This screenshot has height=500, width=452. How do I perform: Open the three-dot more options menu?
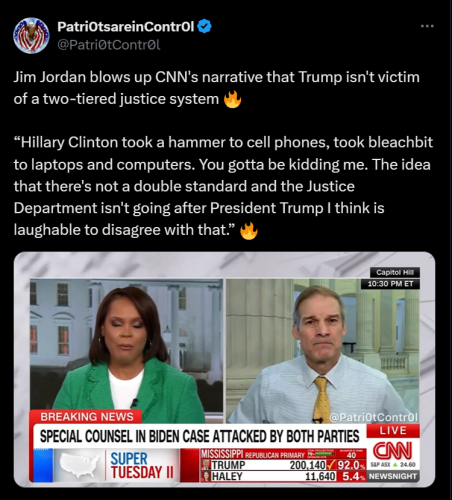(427, 26)
